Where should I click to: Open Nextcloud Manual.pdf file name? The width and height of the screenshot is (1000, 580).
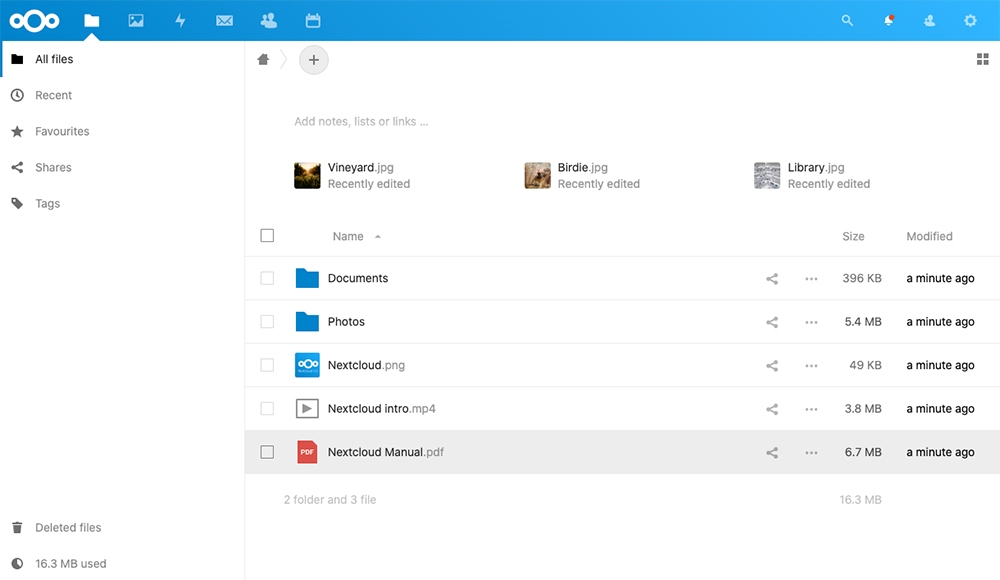(x=386, y=452)
